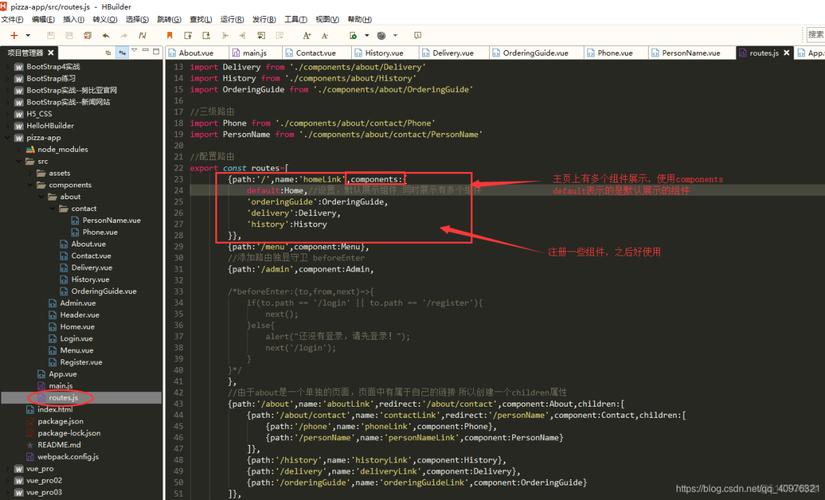Collapse the src folder in the tree
This screenshot has height=500, width=825.
tap(20, 162)
